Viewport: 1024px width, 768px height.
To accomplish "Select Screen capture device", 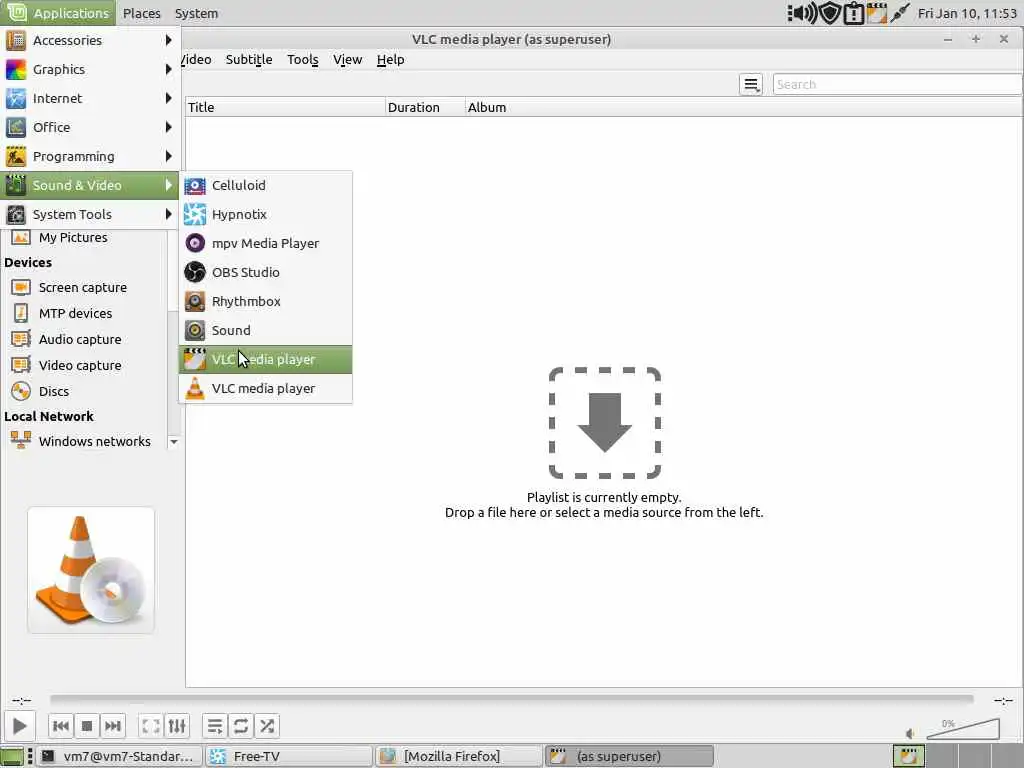I will [84, 287].
